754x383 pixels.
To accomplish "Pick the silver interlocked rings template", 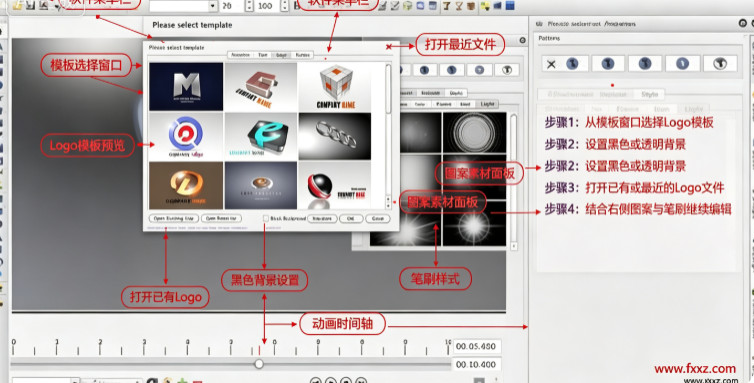I will 335,137.
